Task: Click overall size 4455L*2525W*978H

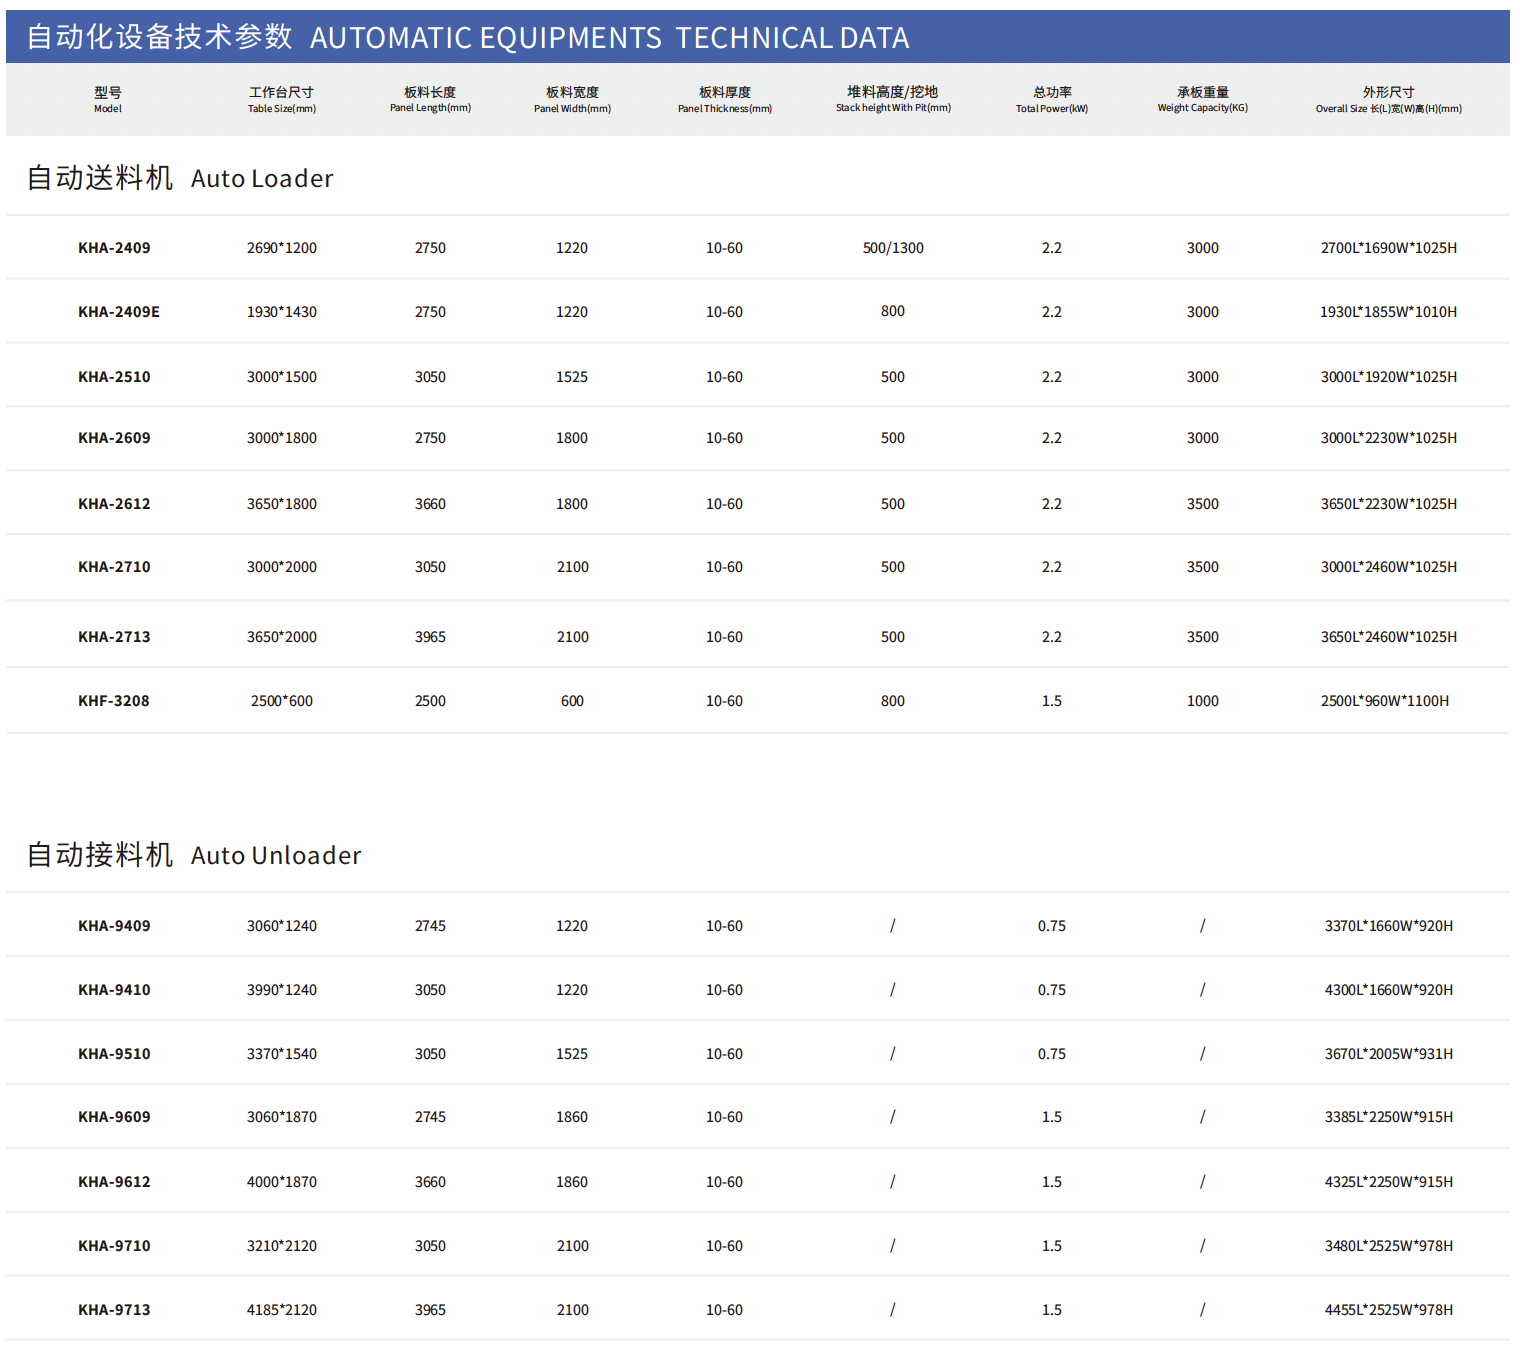Action: tap(1389, 1310)
